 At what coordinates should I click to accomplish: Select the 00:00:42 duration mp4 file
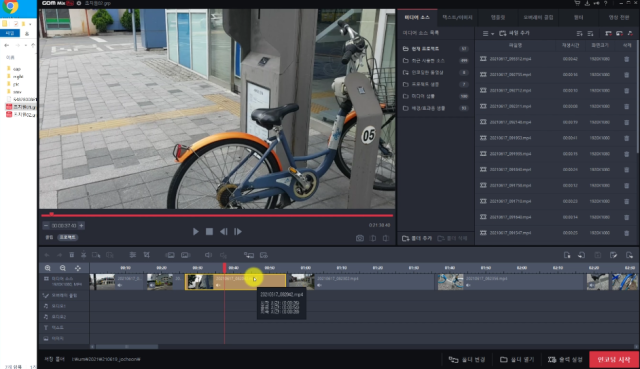555,59
